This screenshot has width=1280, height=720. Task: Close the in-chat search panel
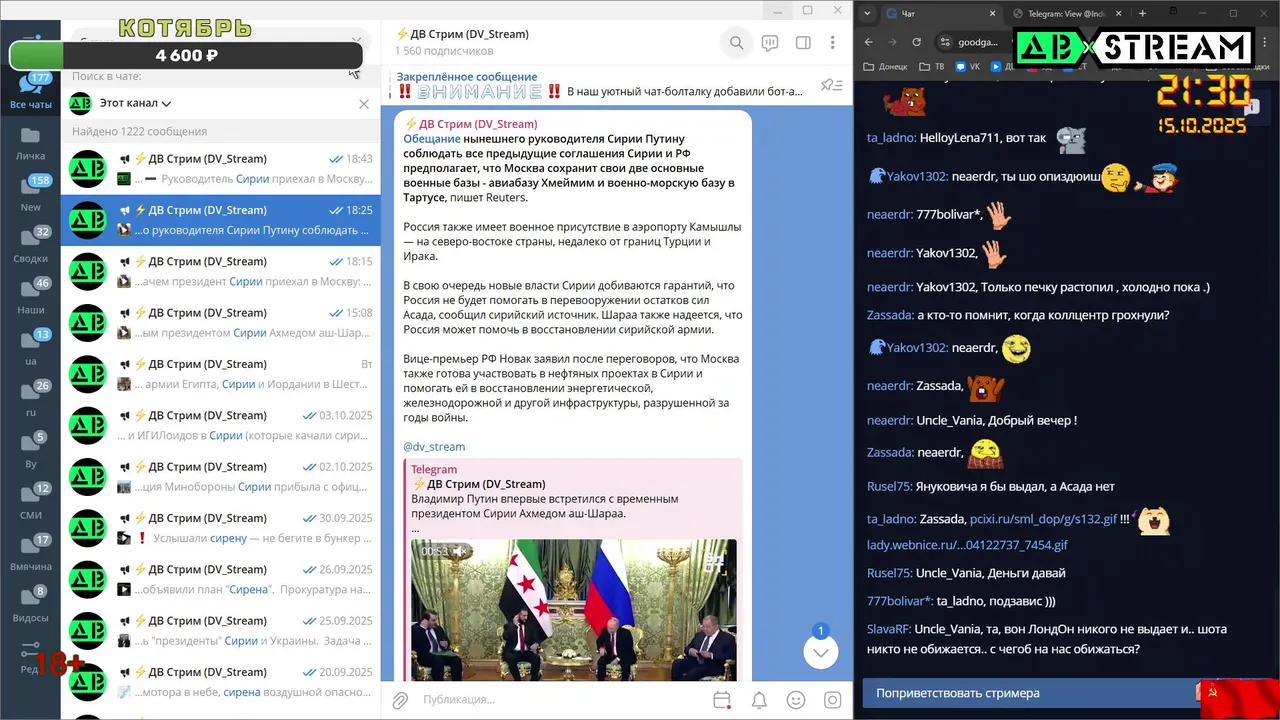(x=364, y=104)
